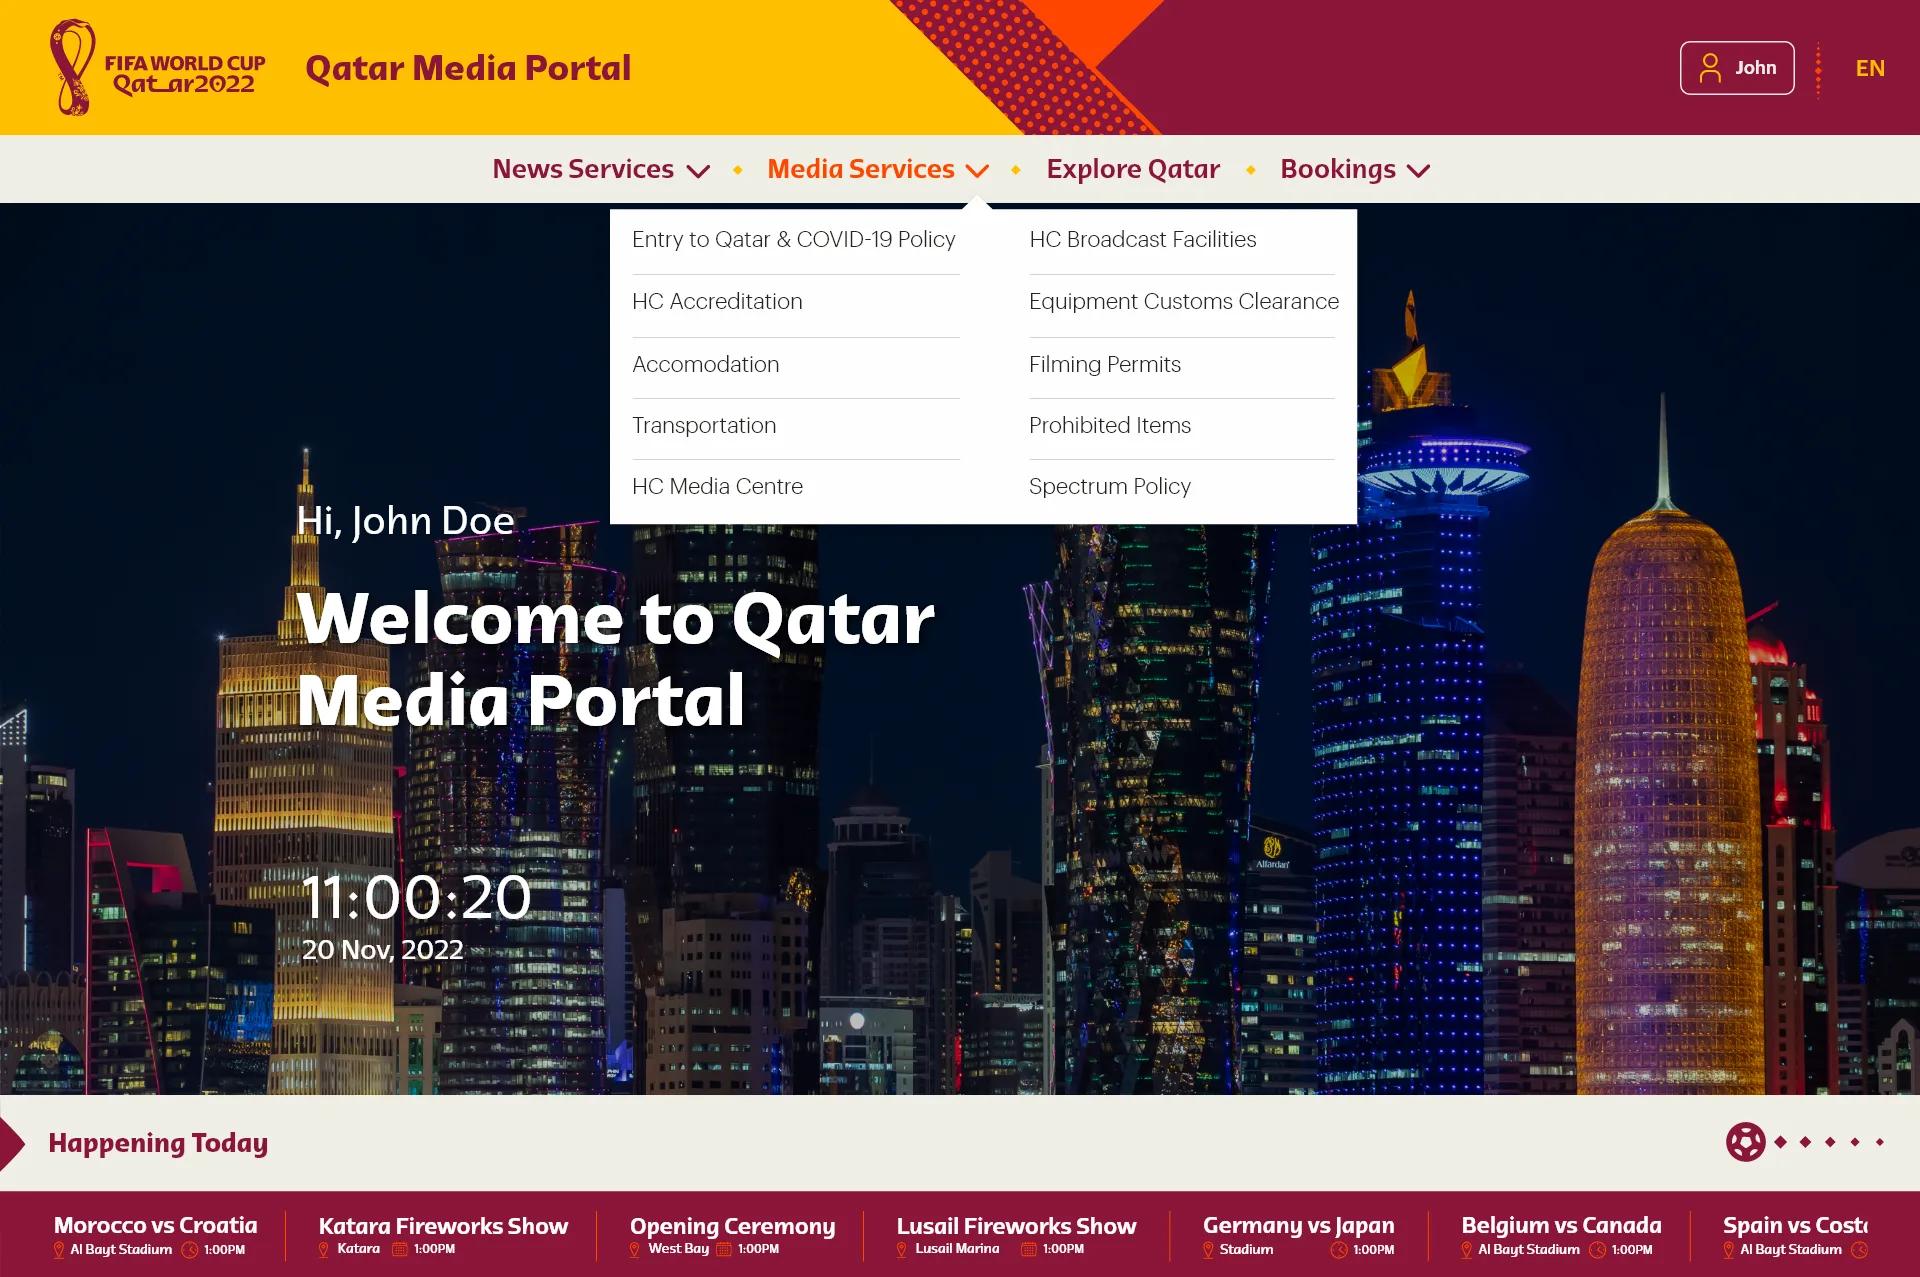Click the location pin for Lusail Fireworks Show
Viewport: 1920px width, 1277px height.
click(902, 1250)
